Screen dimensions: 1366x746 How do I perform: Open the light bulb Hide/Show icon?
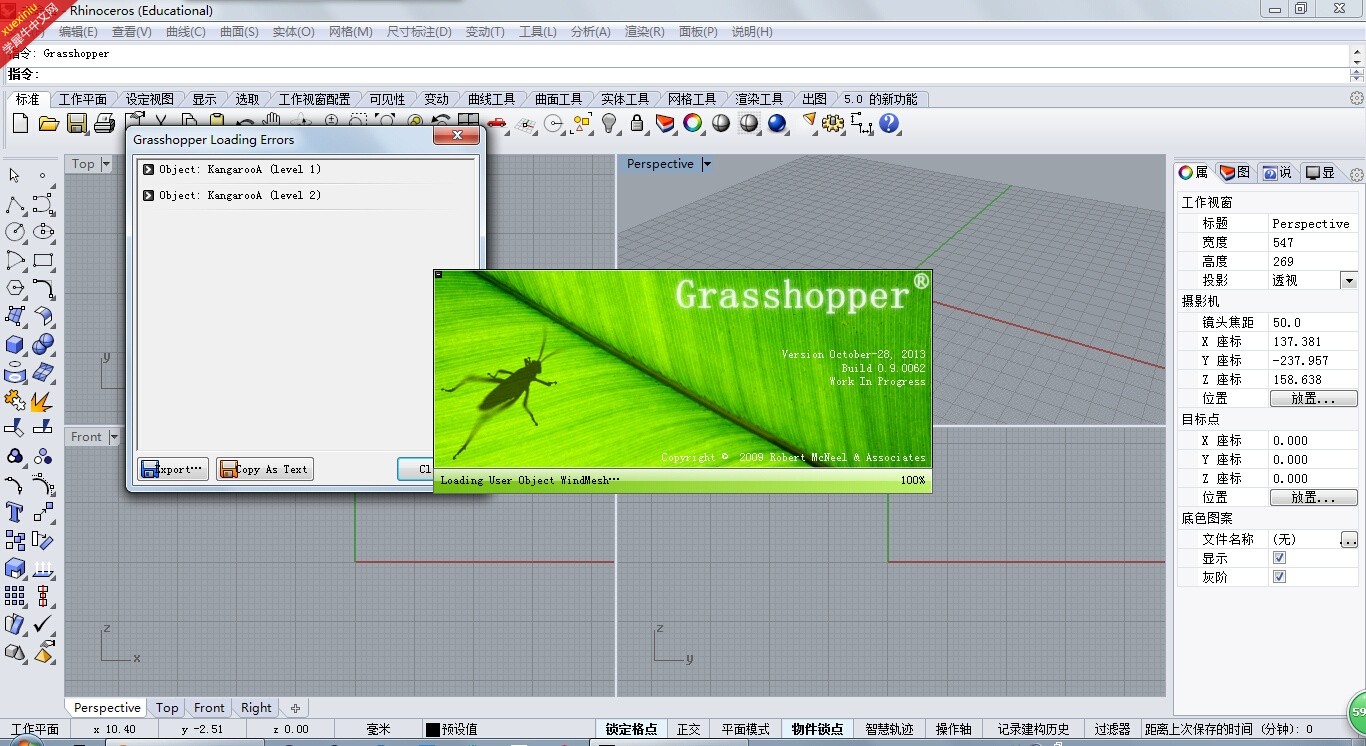pos(609,124)
